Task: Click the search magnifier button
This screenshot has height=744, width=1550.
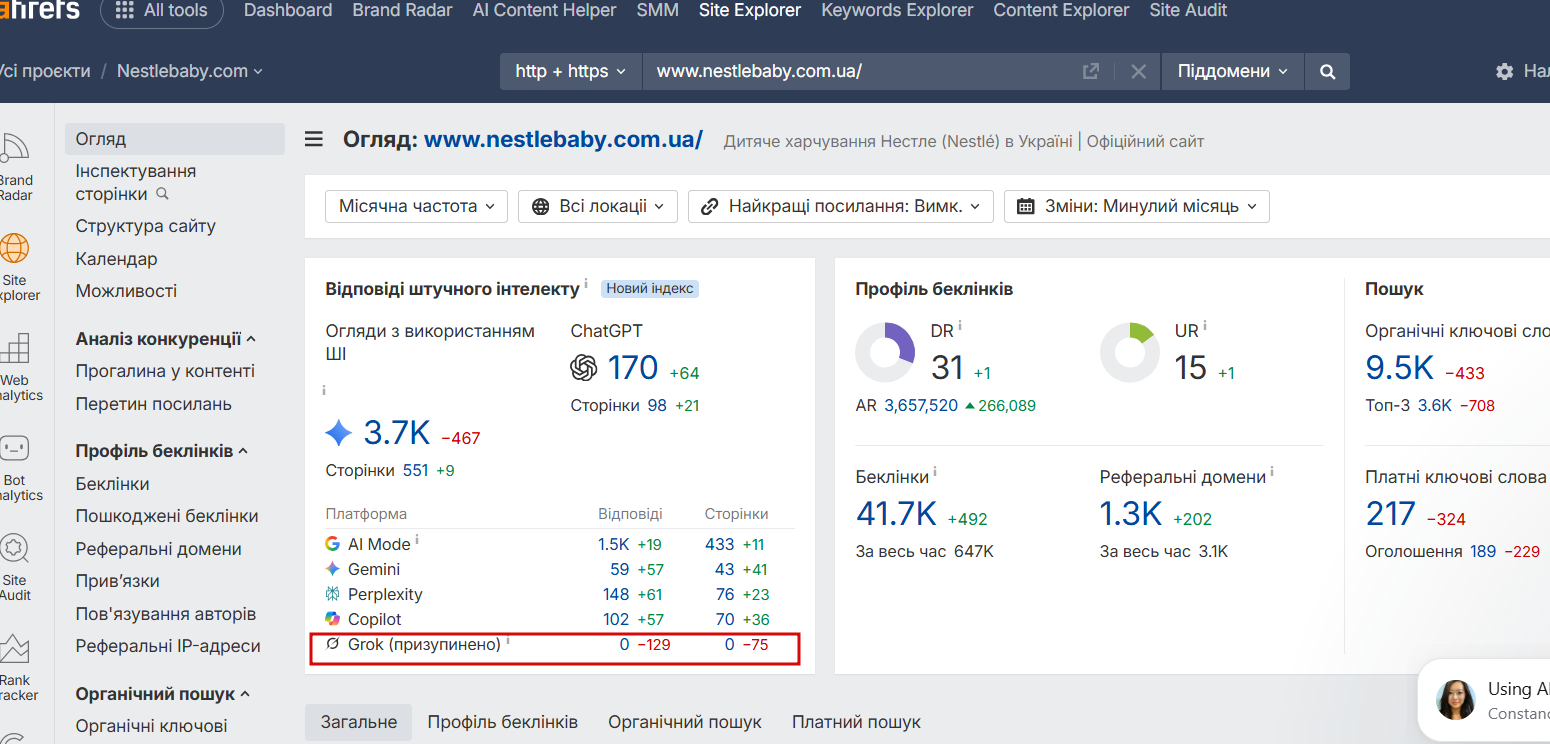Action: click(x=1327, y=71)
